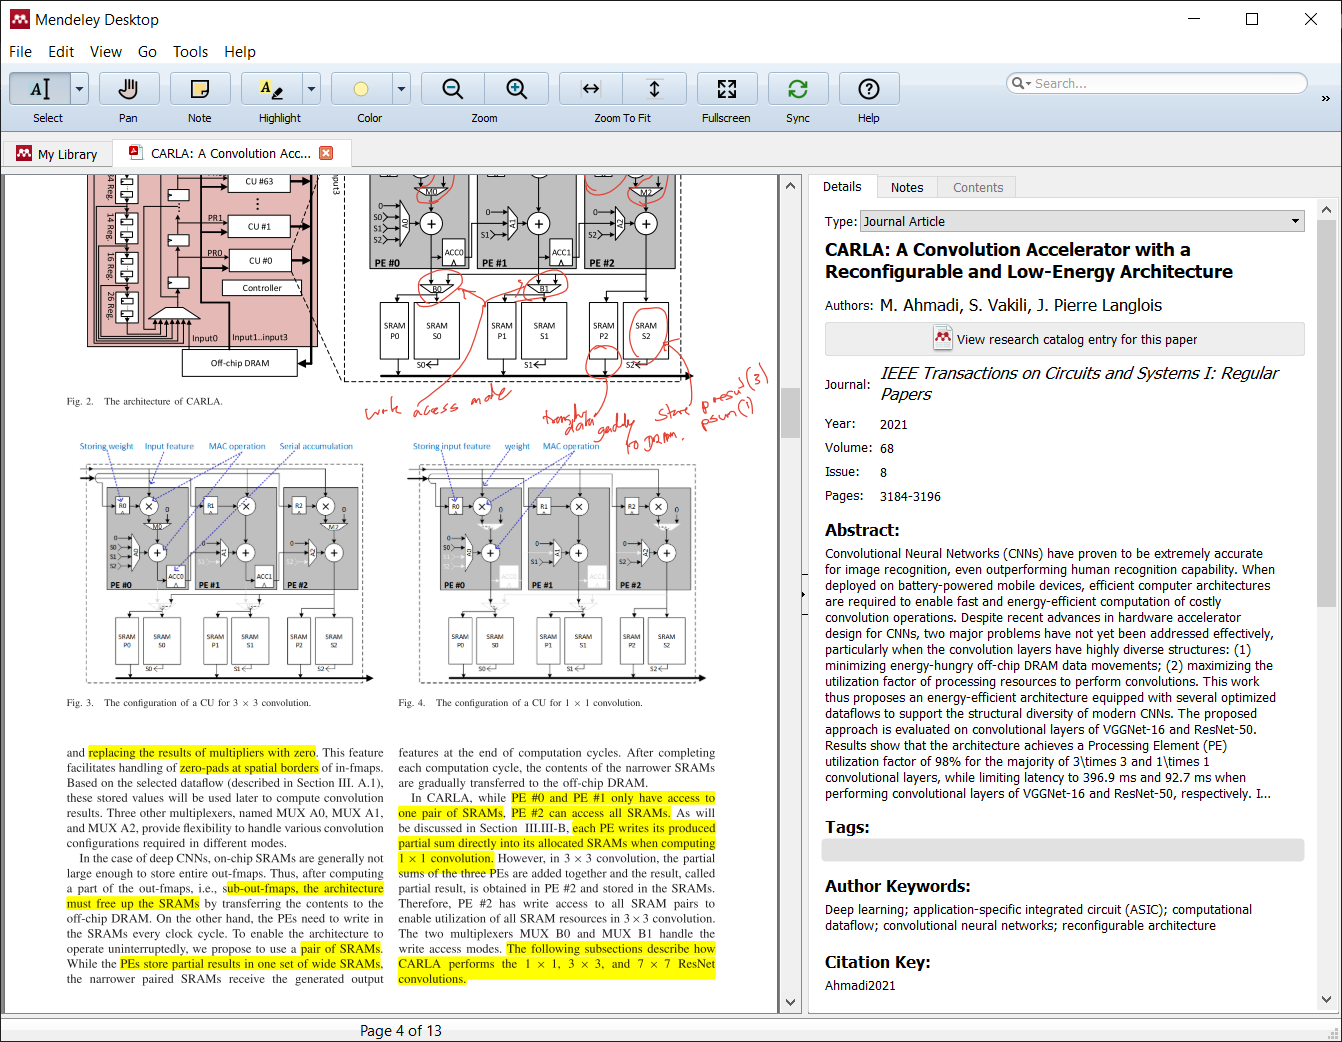Choose the Highlight text tool
Viewport: 1342px width, 1042px height.
coord(271,89)
